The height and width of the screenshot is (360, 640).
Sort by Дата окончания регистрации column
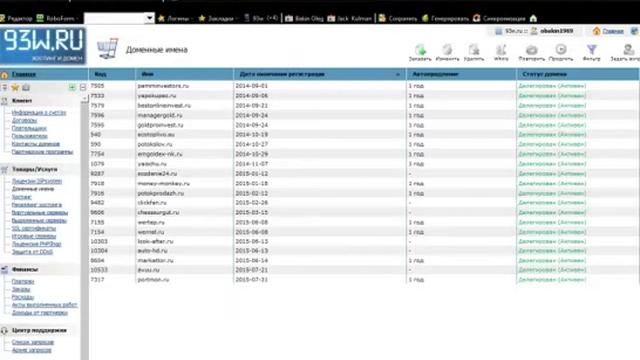click(x=320, y=74)
